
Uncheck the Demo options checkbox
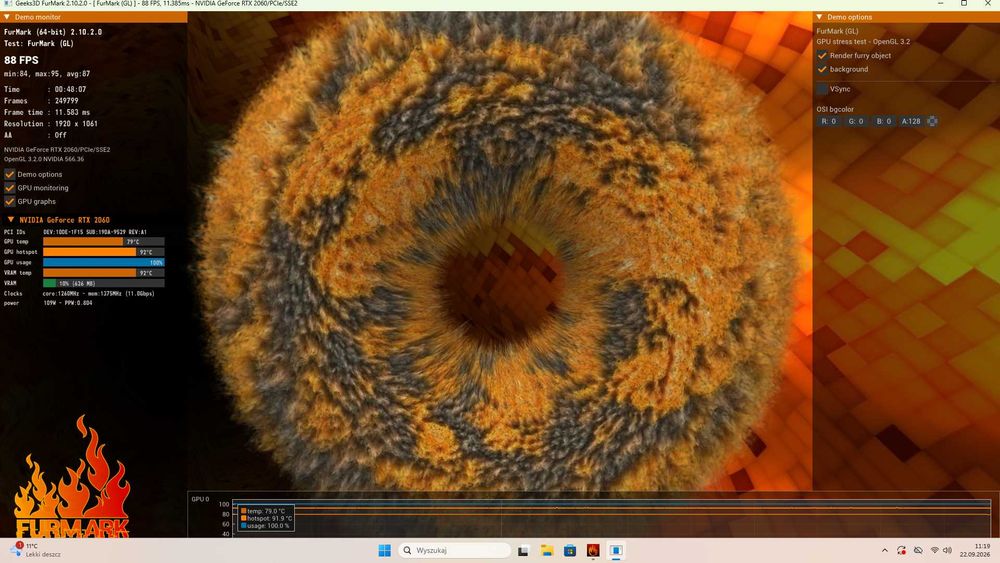[x=10, y=174]
